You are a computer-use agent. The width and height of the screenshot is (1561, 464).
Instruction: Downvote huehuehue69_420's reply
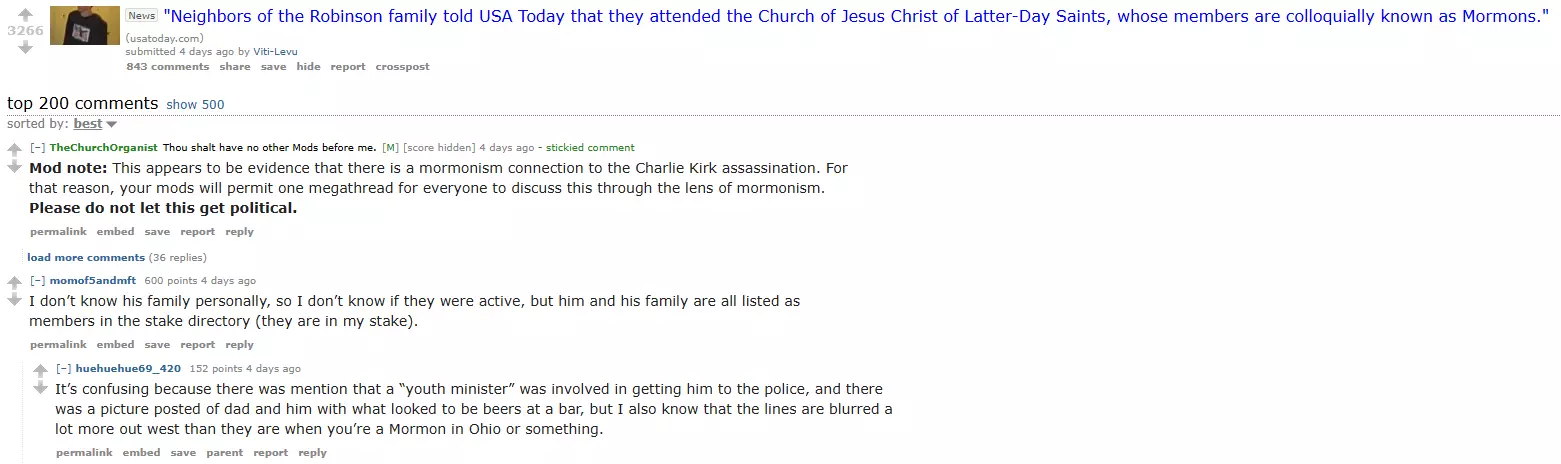tap(40, 388)
